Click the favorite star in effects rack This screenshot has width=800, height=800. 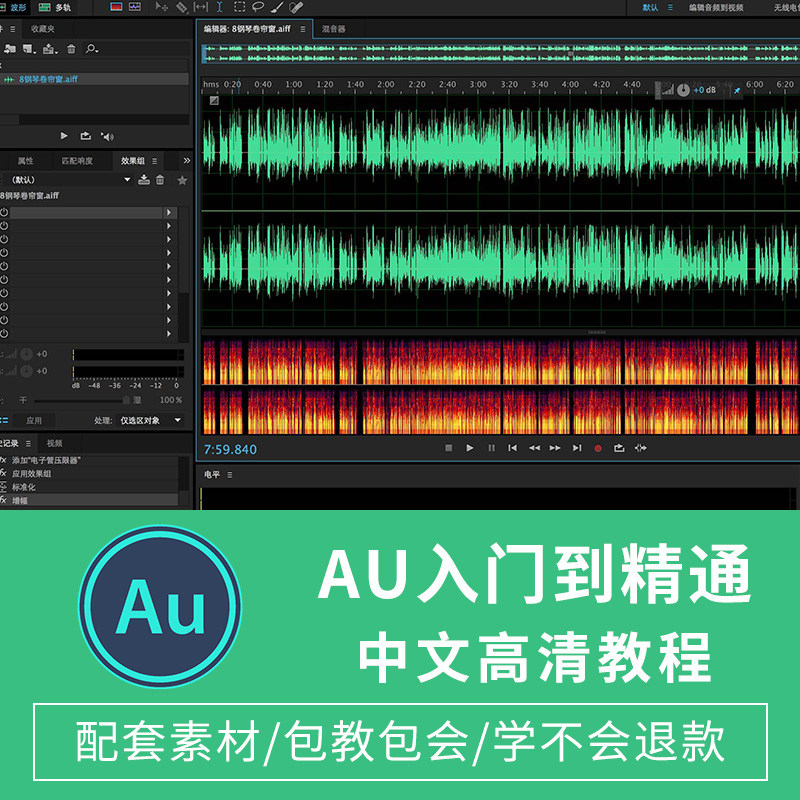[182, 180]
